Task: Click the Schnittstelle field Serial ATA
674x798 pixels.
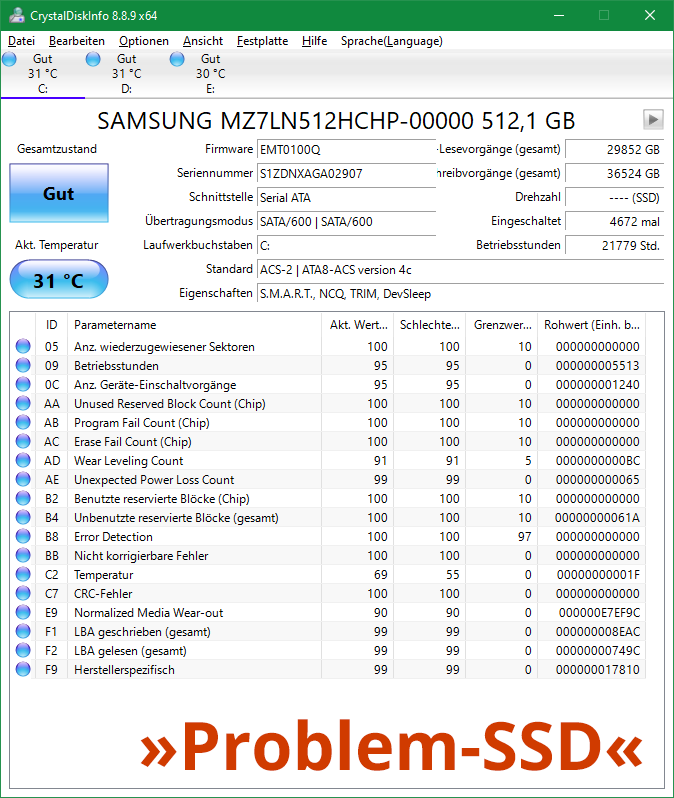Action: tap(347, 197)
